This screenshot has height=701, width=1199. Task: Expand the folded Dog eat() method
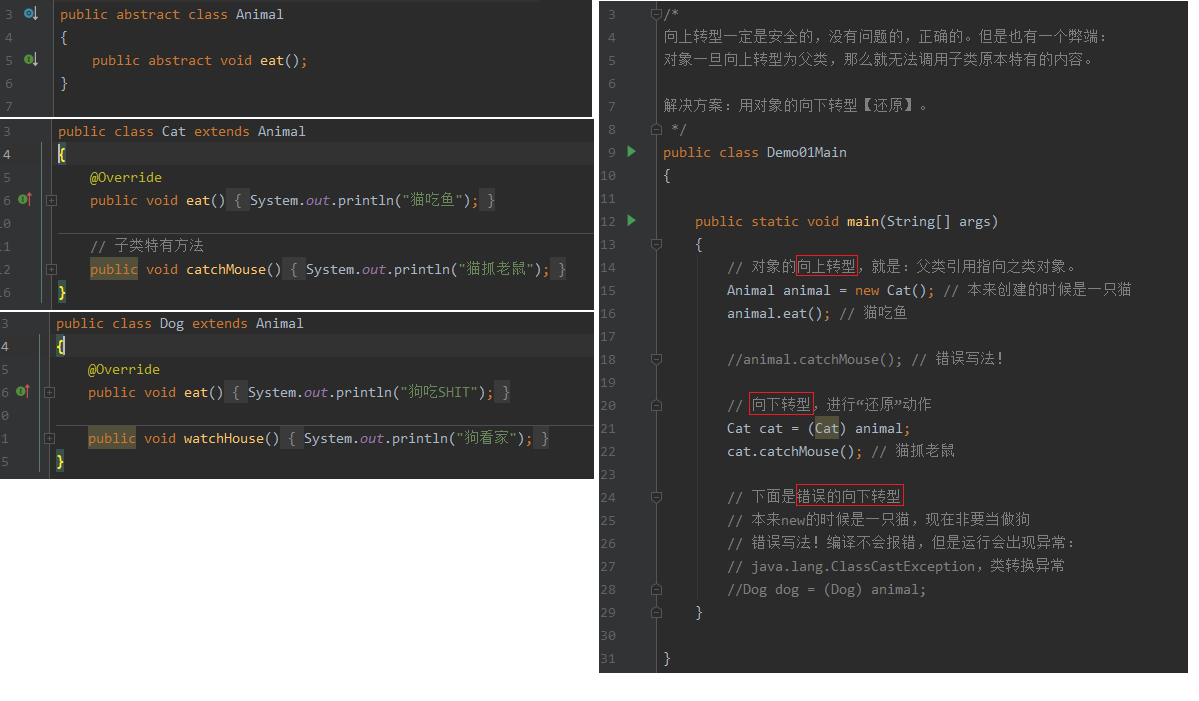click(52, 392)
